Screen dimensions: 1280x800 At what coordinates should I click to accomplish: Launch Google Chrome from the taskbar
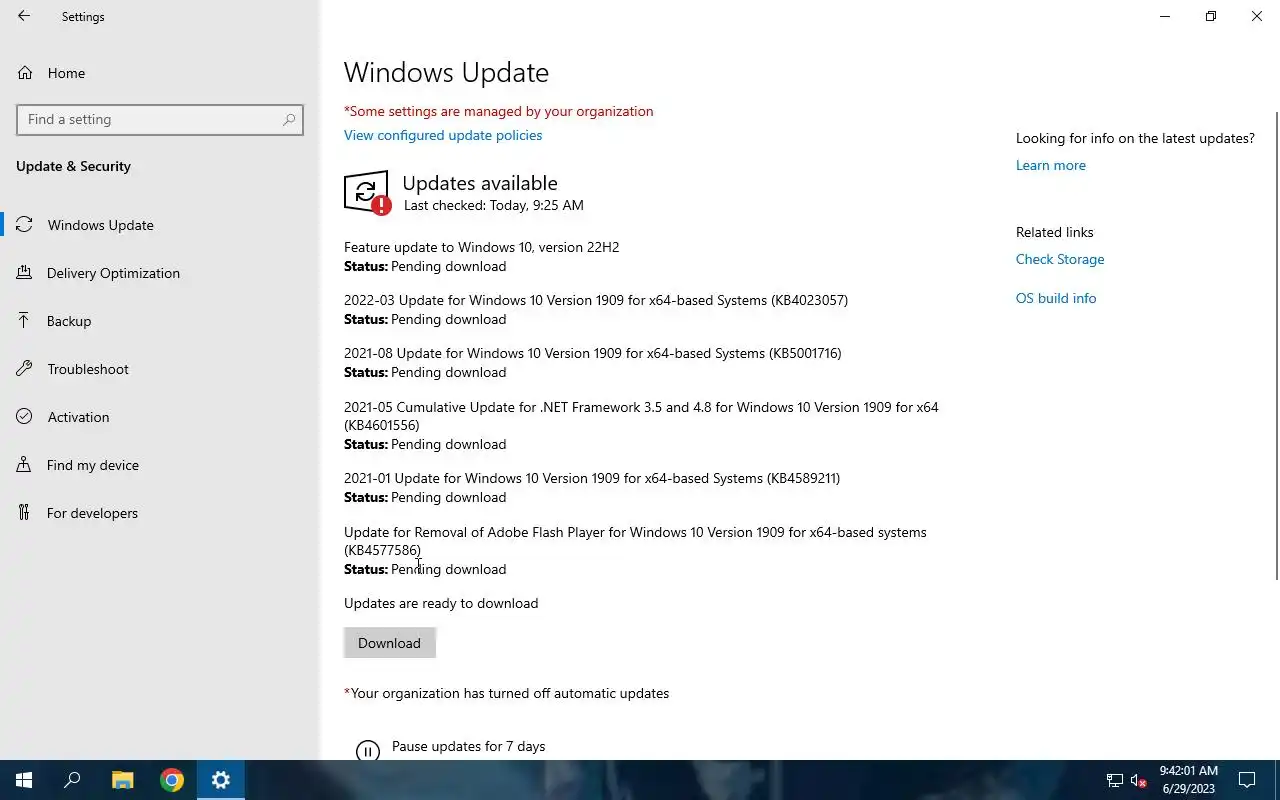[172, 780]
